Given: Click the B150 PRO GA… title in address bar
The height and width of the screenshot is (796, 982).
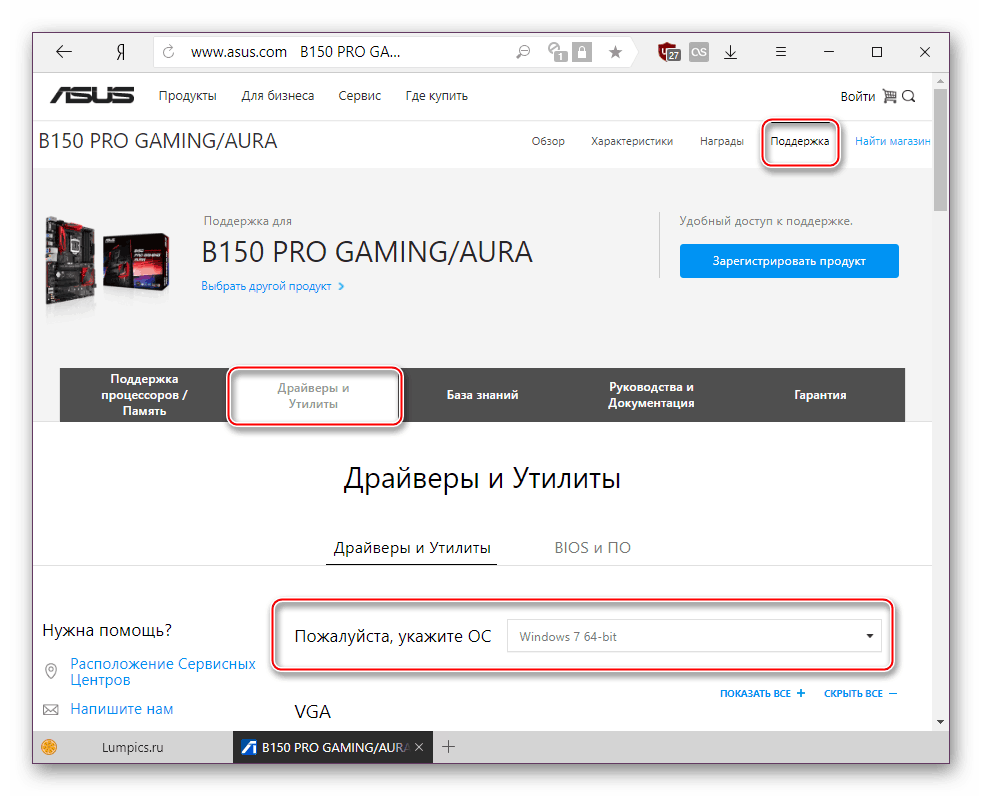Looking at the screenshot, I should pyautogui.click(x=350, y=52).
